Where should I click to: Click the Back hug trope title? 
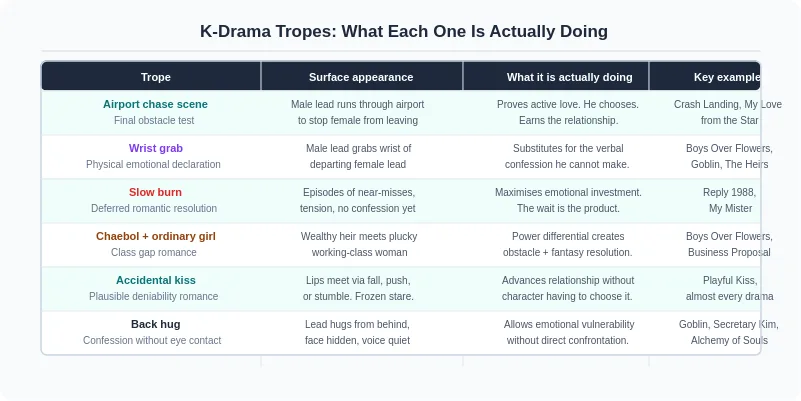[155, 324]
